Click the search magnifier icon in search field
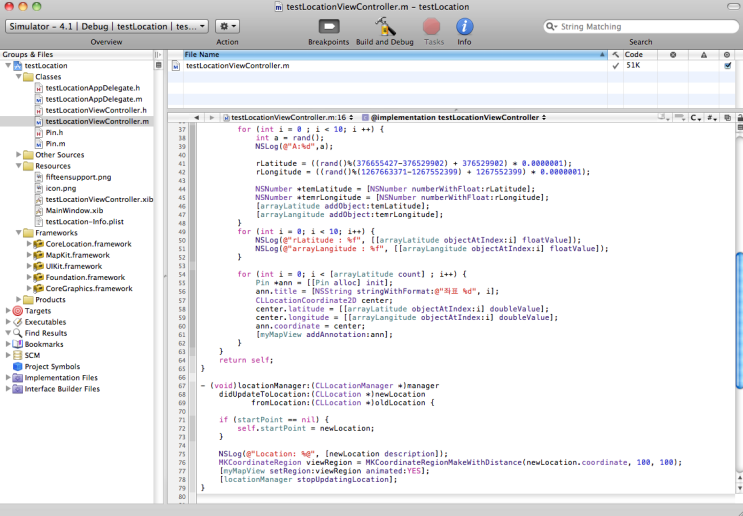 [x=551, y=27]
